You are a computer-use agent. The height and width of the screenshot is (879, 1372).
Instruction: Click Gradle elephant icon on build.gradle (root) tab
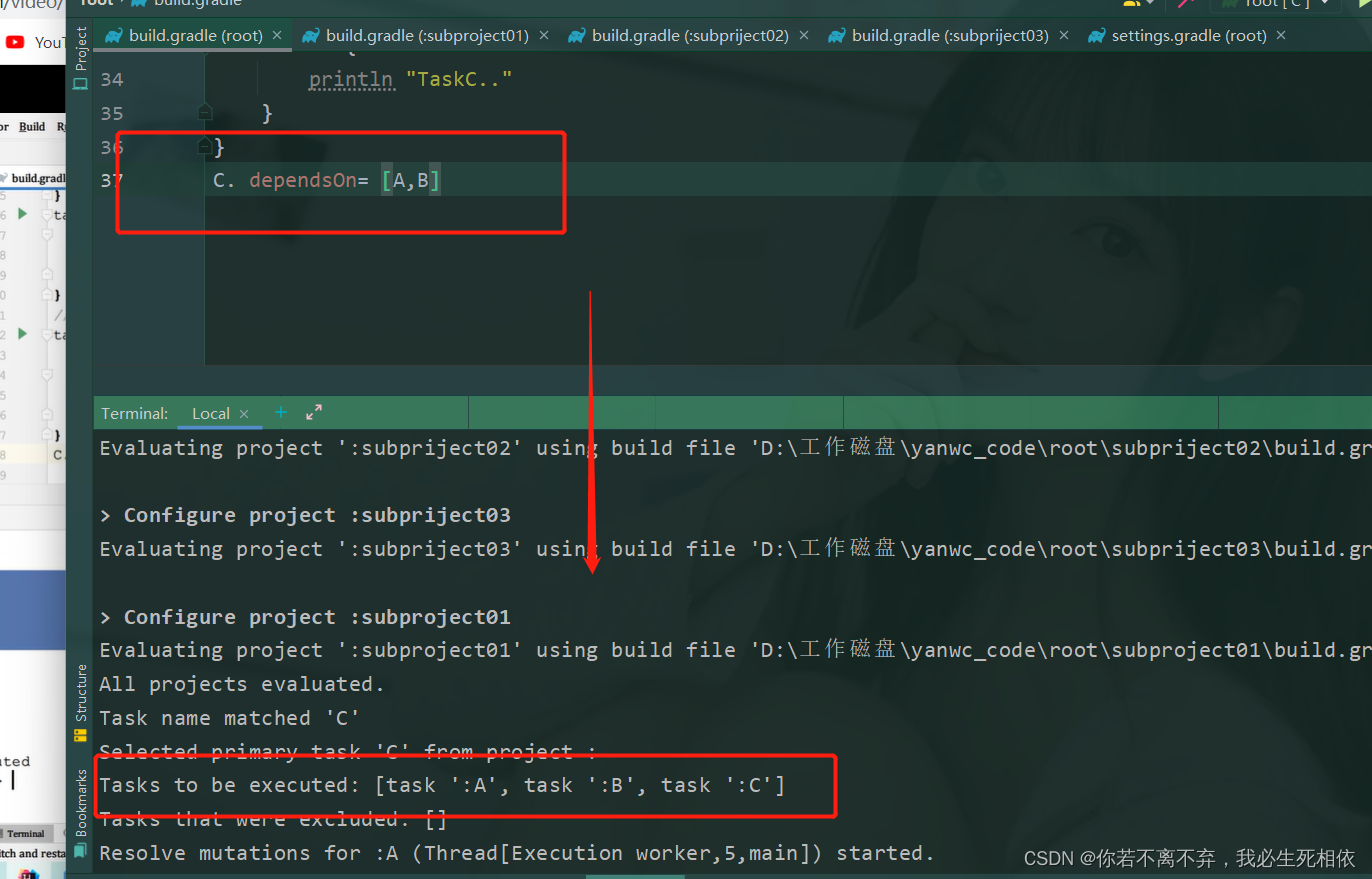114,36
